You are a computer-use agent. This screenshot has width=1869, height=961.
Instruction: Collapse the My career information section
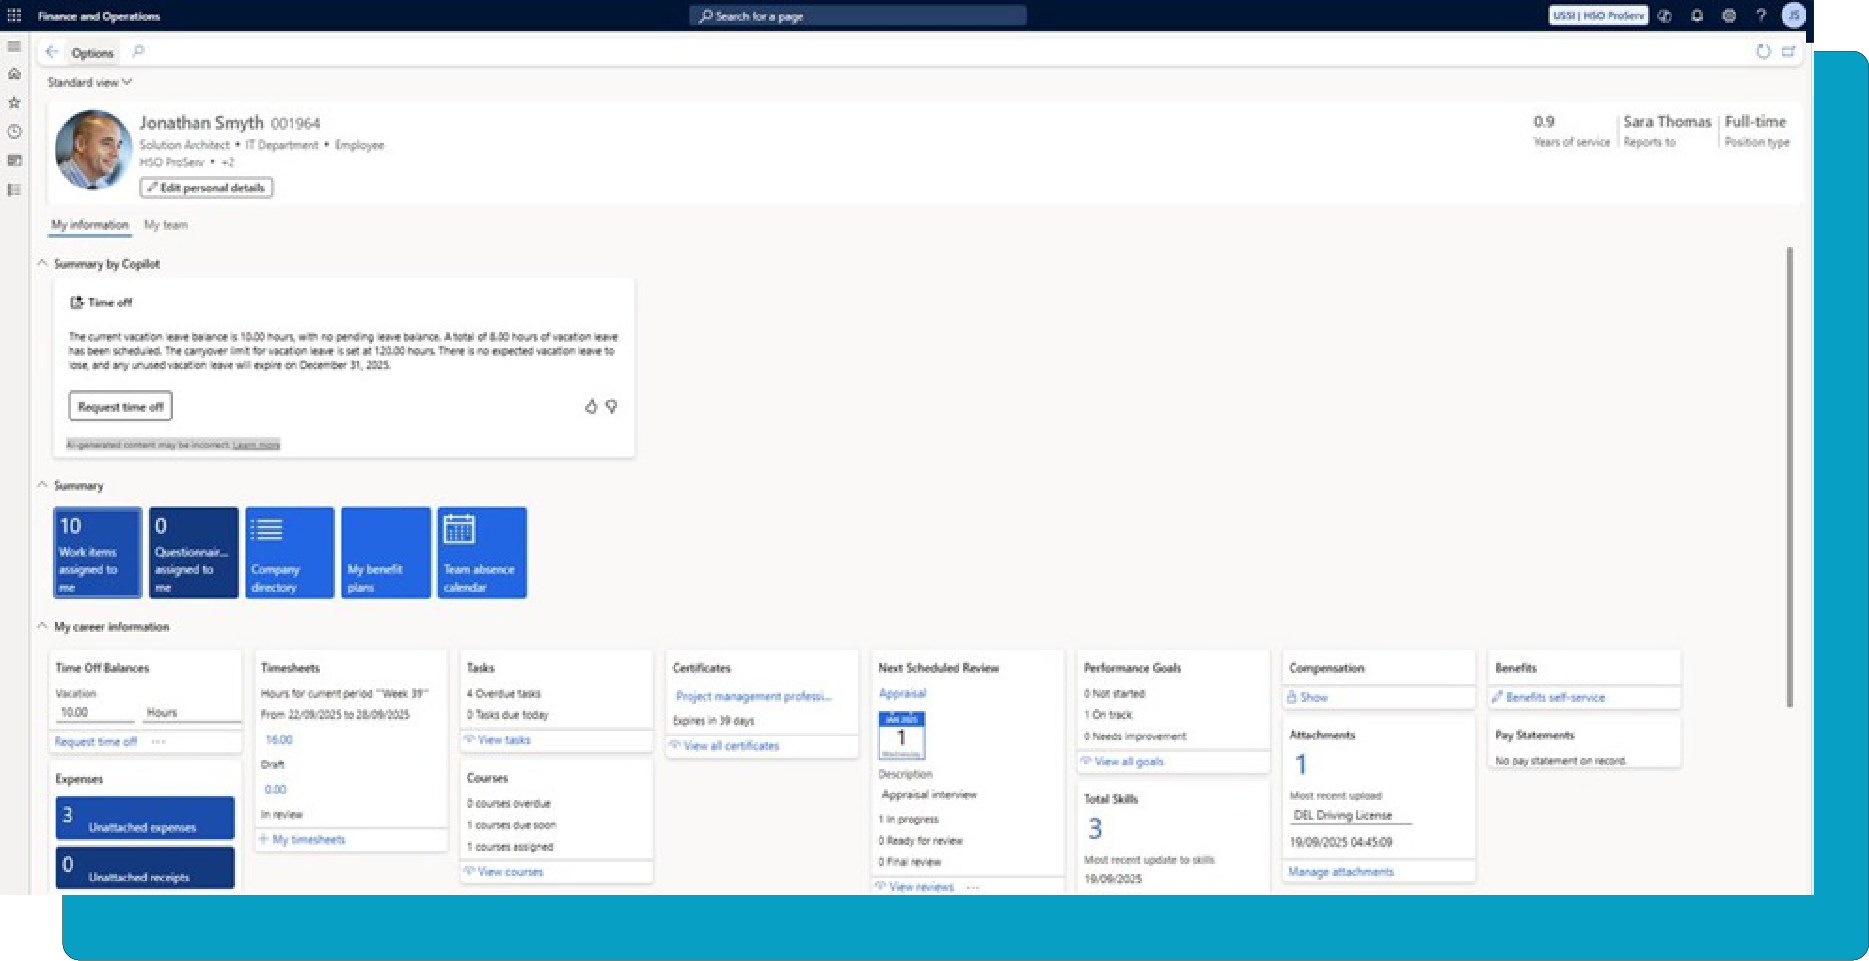click(42, 627)
